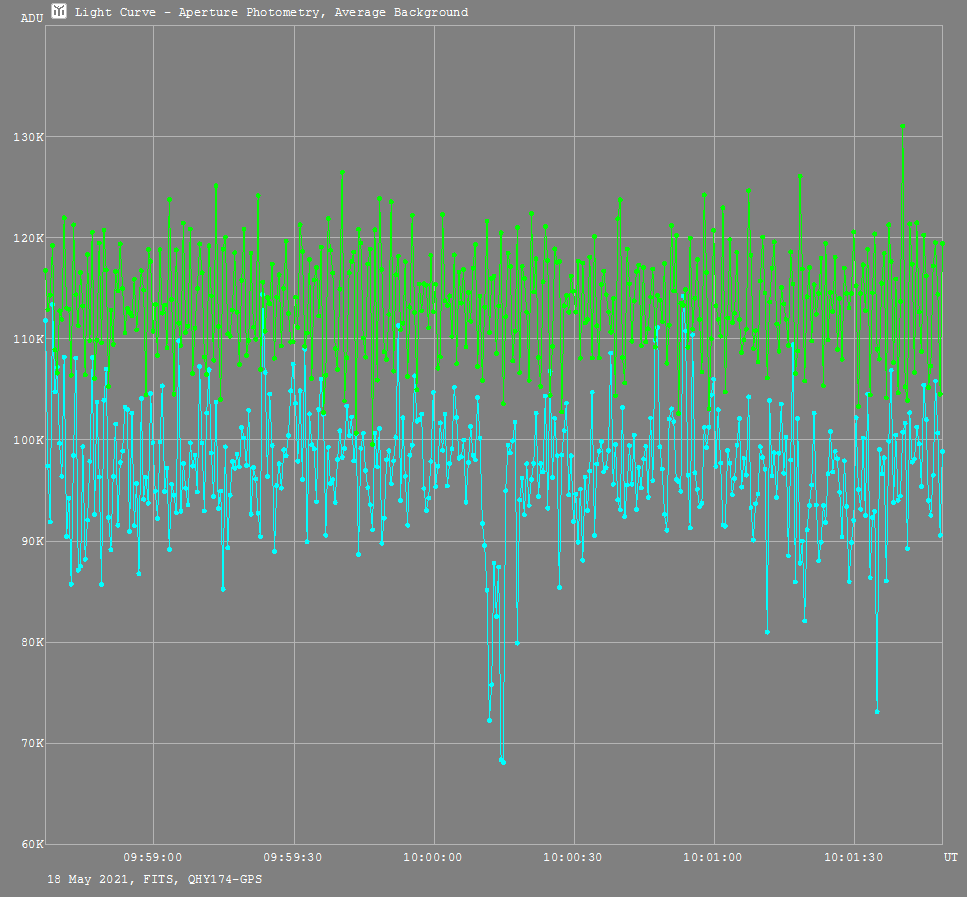The image size is (967, 897).
Task: Click the 60K y-axis label
Action: click(32, 845)
